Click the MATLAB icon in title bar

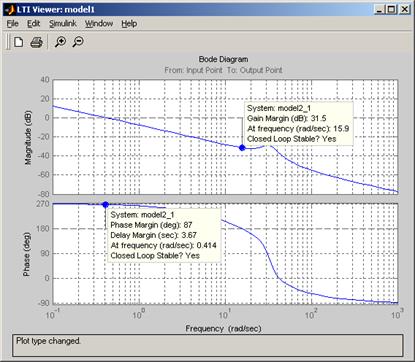(9, 9)
